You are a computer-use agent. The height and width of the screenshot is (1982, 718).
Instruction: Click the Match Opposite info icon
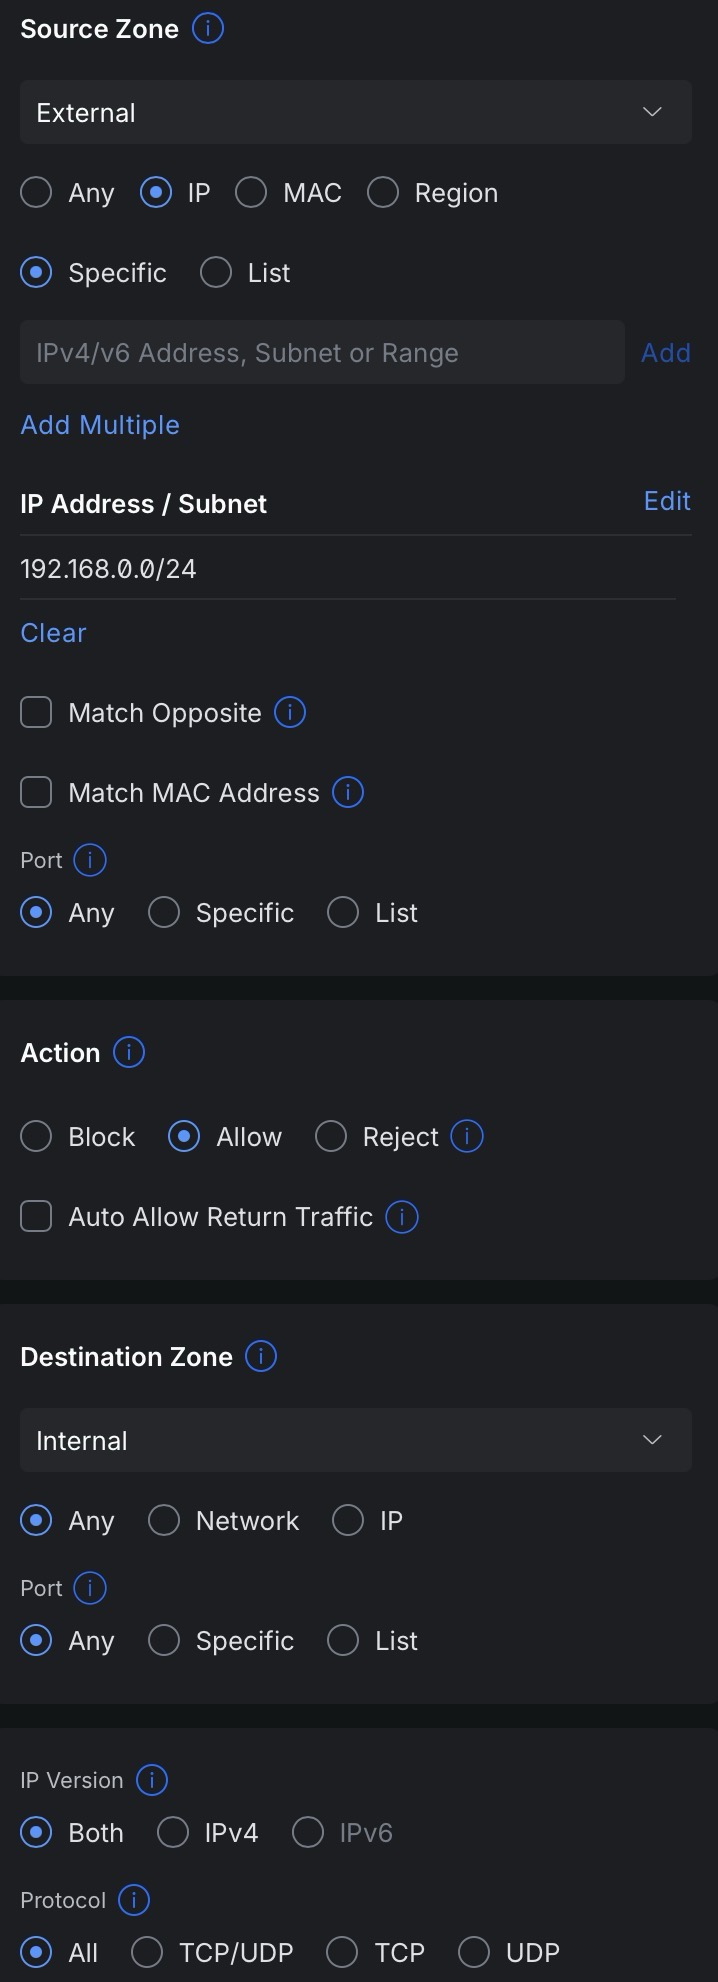click(x=290, y=713)
